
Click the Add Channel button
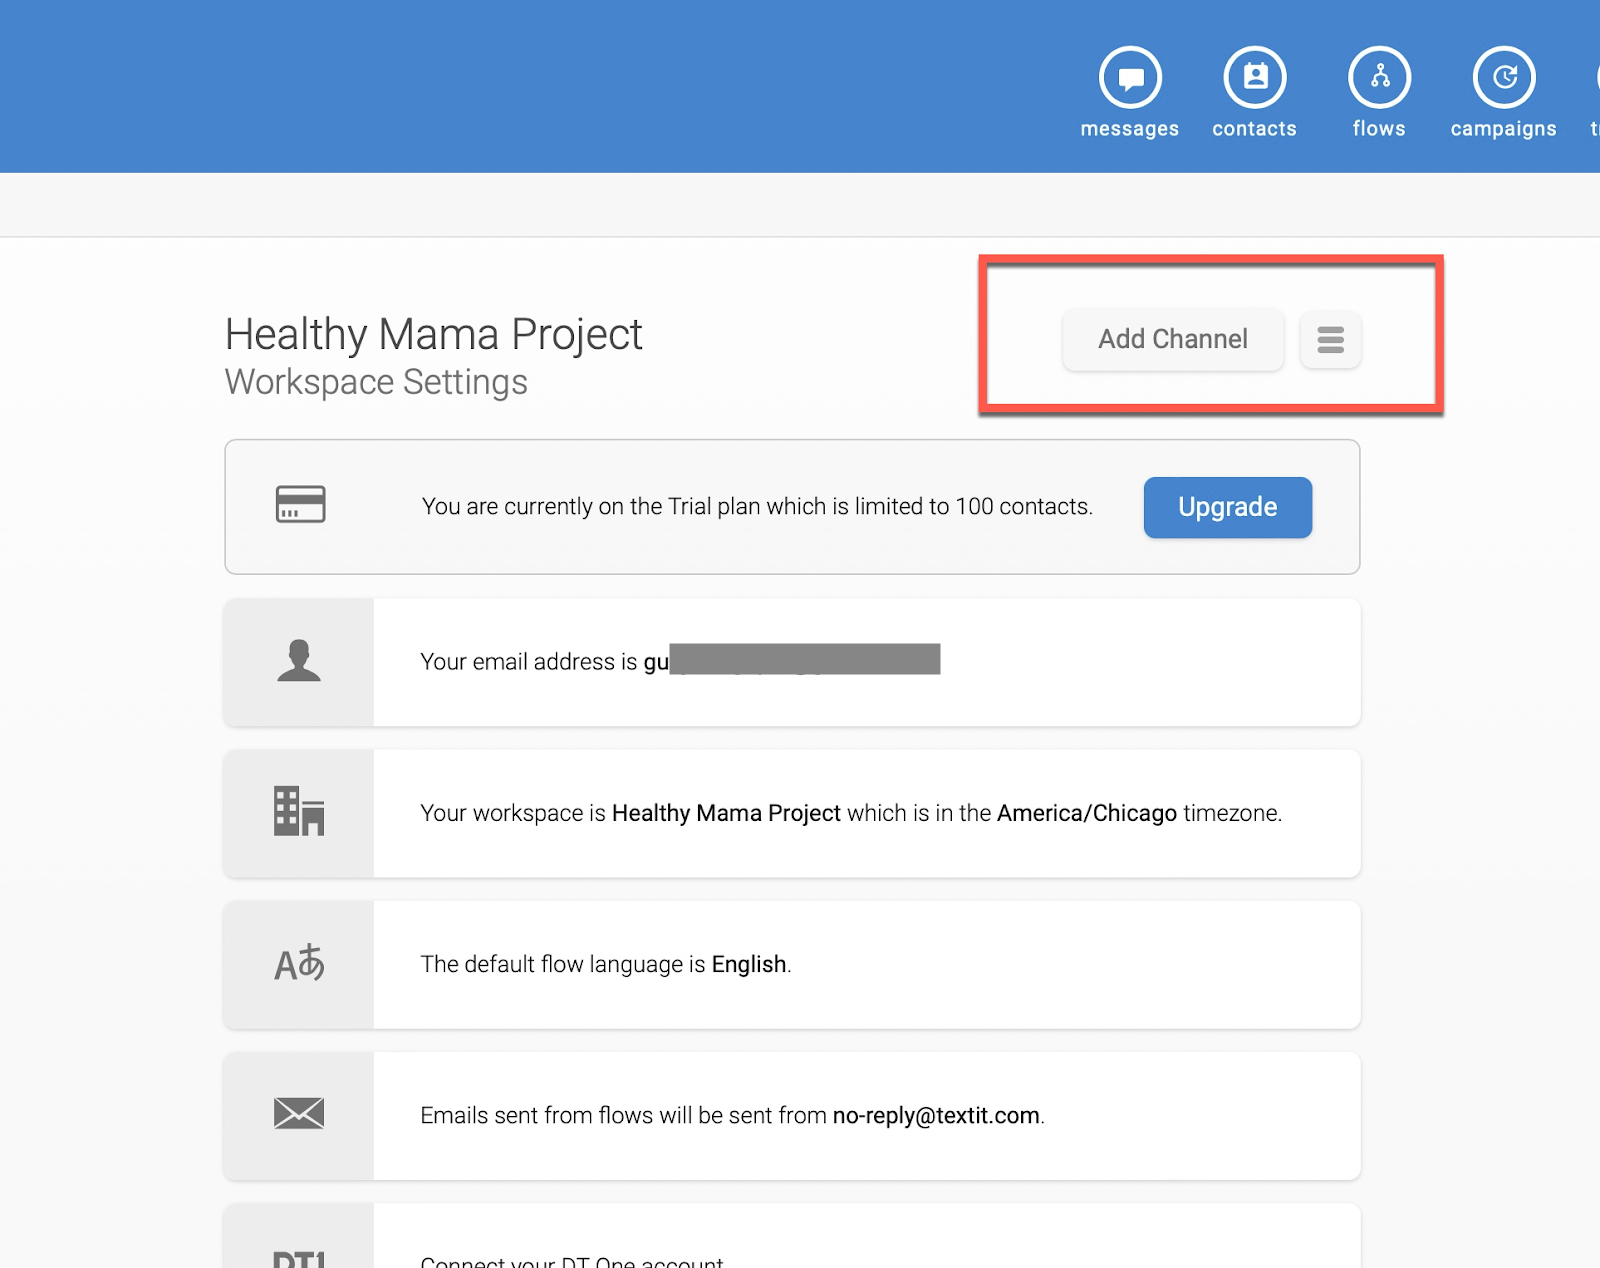pos(1173,339)
